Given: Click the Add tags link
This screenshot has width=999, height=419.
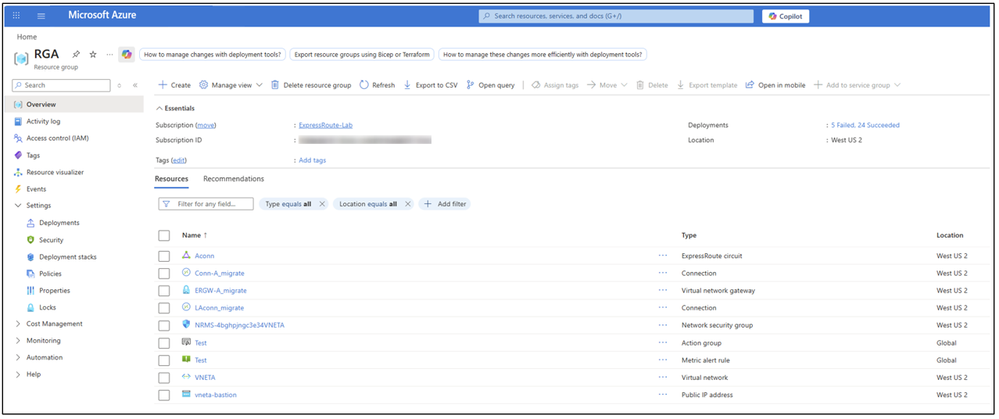Looking at the screenshot, I should pos(312,160).
